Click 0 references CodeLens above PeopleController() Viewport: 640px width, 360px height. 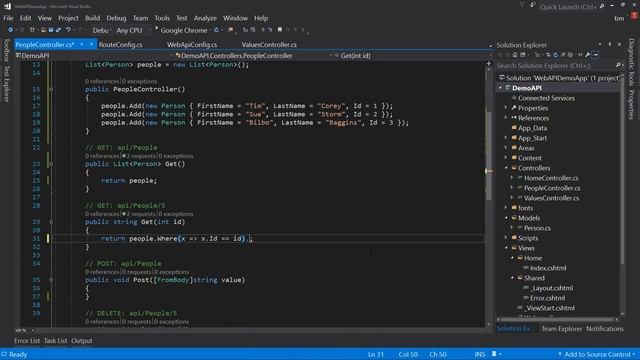pos(102,81)
